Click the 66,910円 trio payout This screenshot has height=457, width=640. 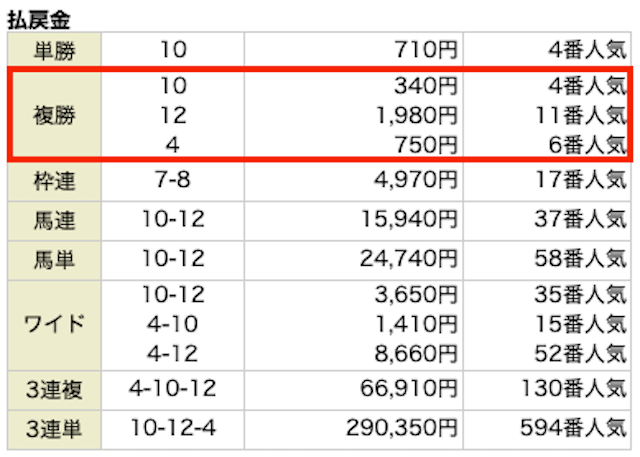409,388
